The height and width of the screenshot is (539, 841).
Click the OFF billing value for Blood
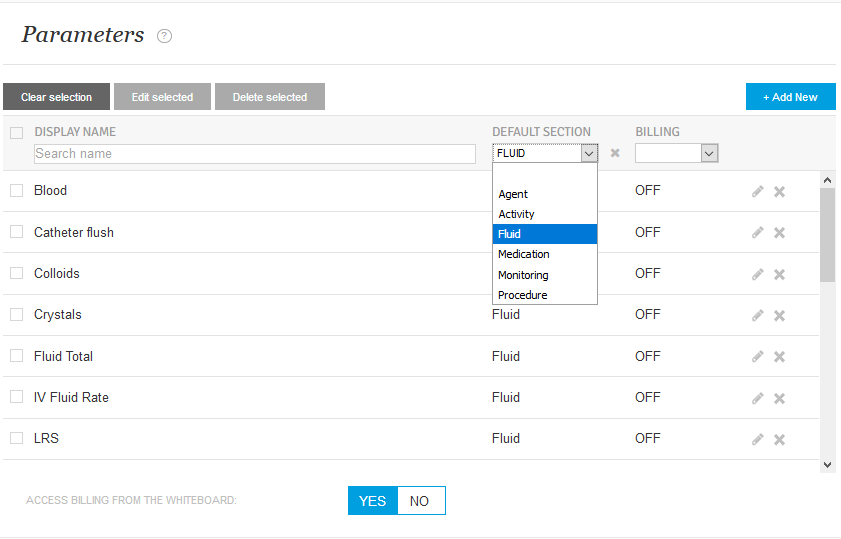click(x=648, y=190)
